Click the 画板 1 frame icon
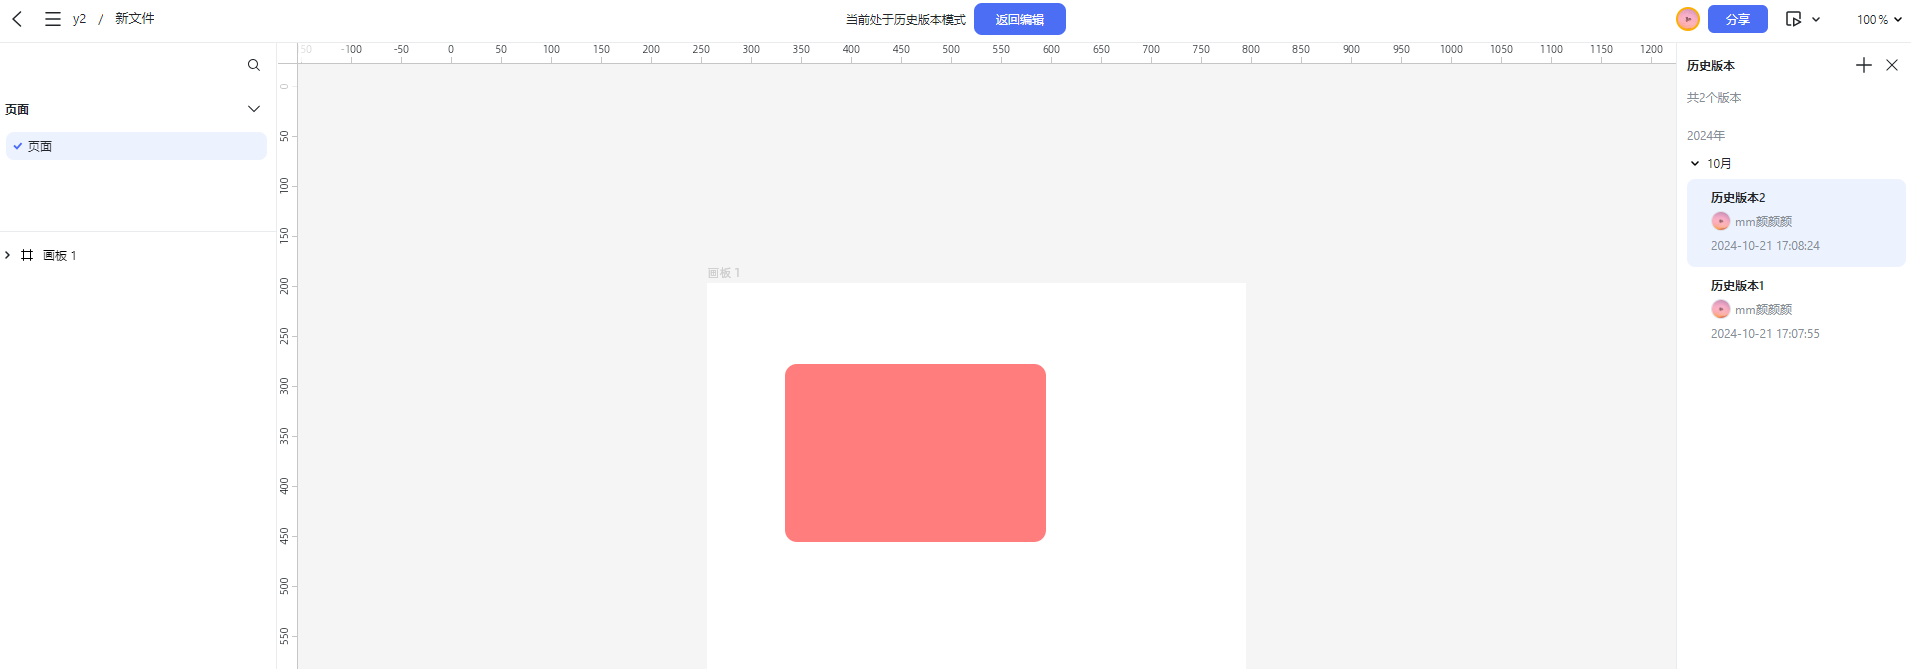 (x=27, y=255)
